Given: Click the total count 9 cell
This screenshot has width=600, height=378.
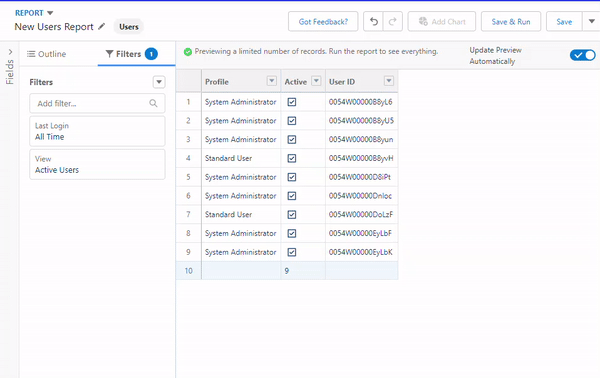Looking at the screenshot, I should 303,271.
